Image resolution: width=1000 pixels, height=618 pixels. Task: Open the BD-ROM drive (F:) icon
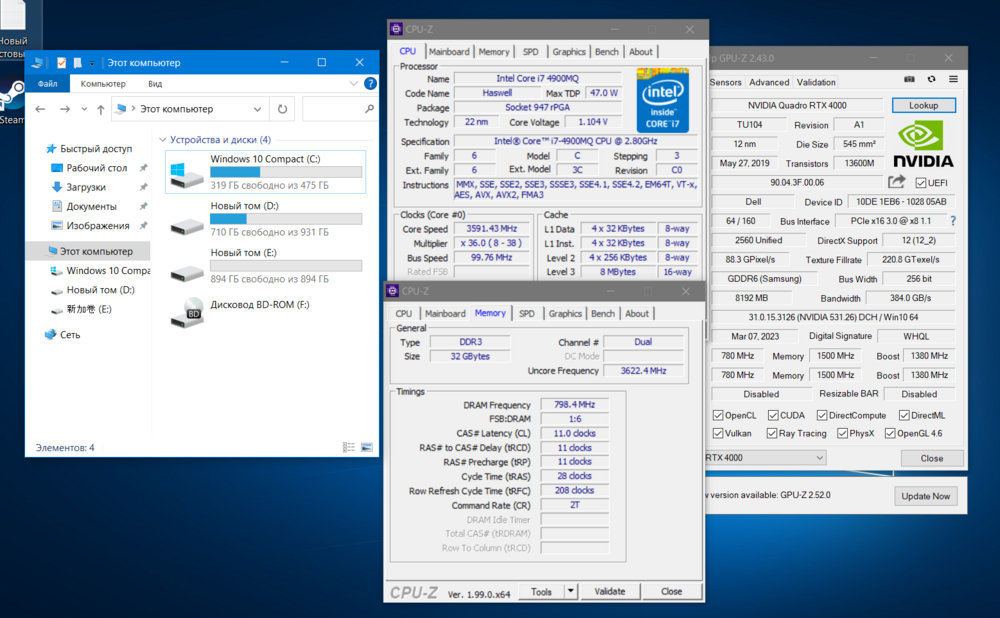tap(187, 312)
